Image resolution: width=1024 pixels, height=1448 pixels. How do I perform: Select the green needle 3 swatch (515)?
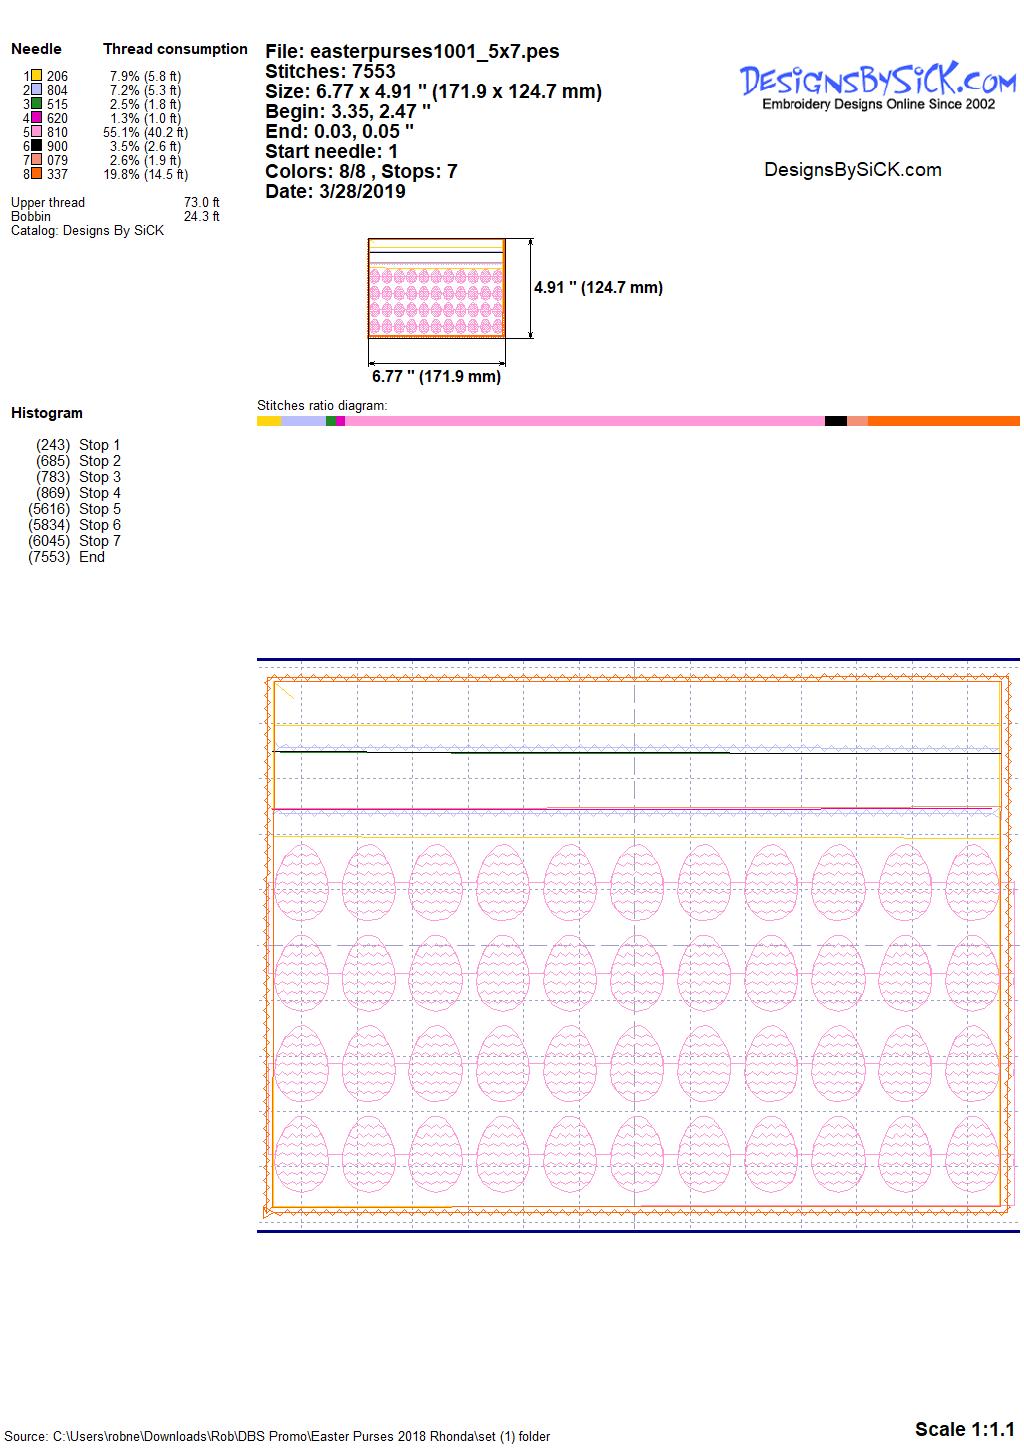click(37, 103)
